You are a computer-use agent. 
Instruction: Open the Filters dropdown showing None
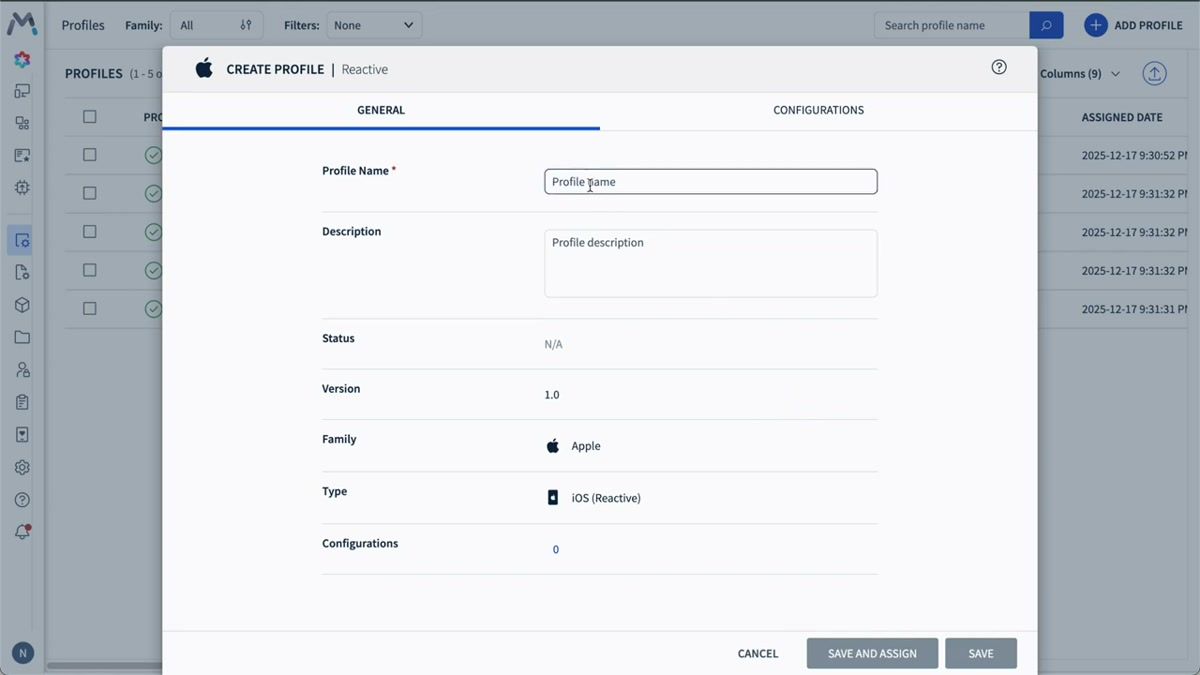point(374,24)
